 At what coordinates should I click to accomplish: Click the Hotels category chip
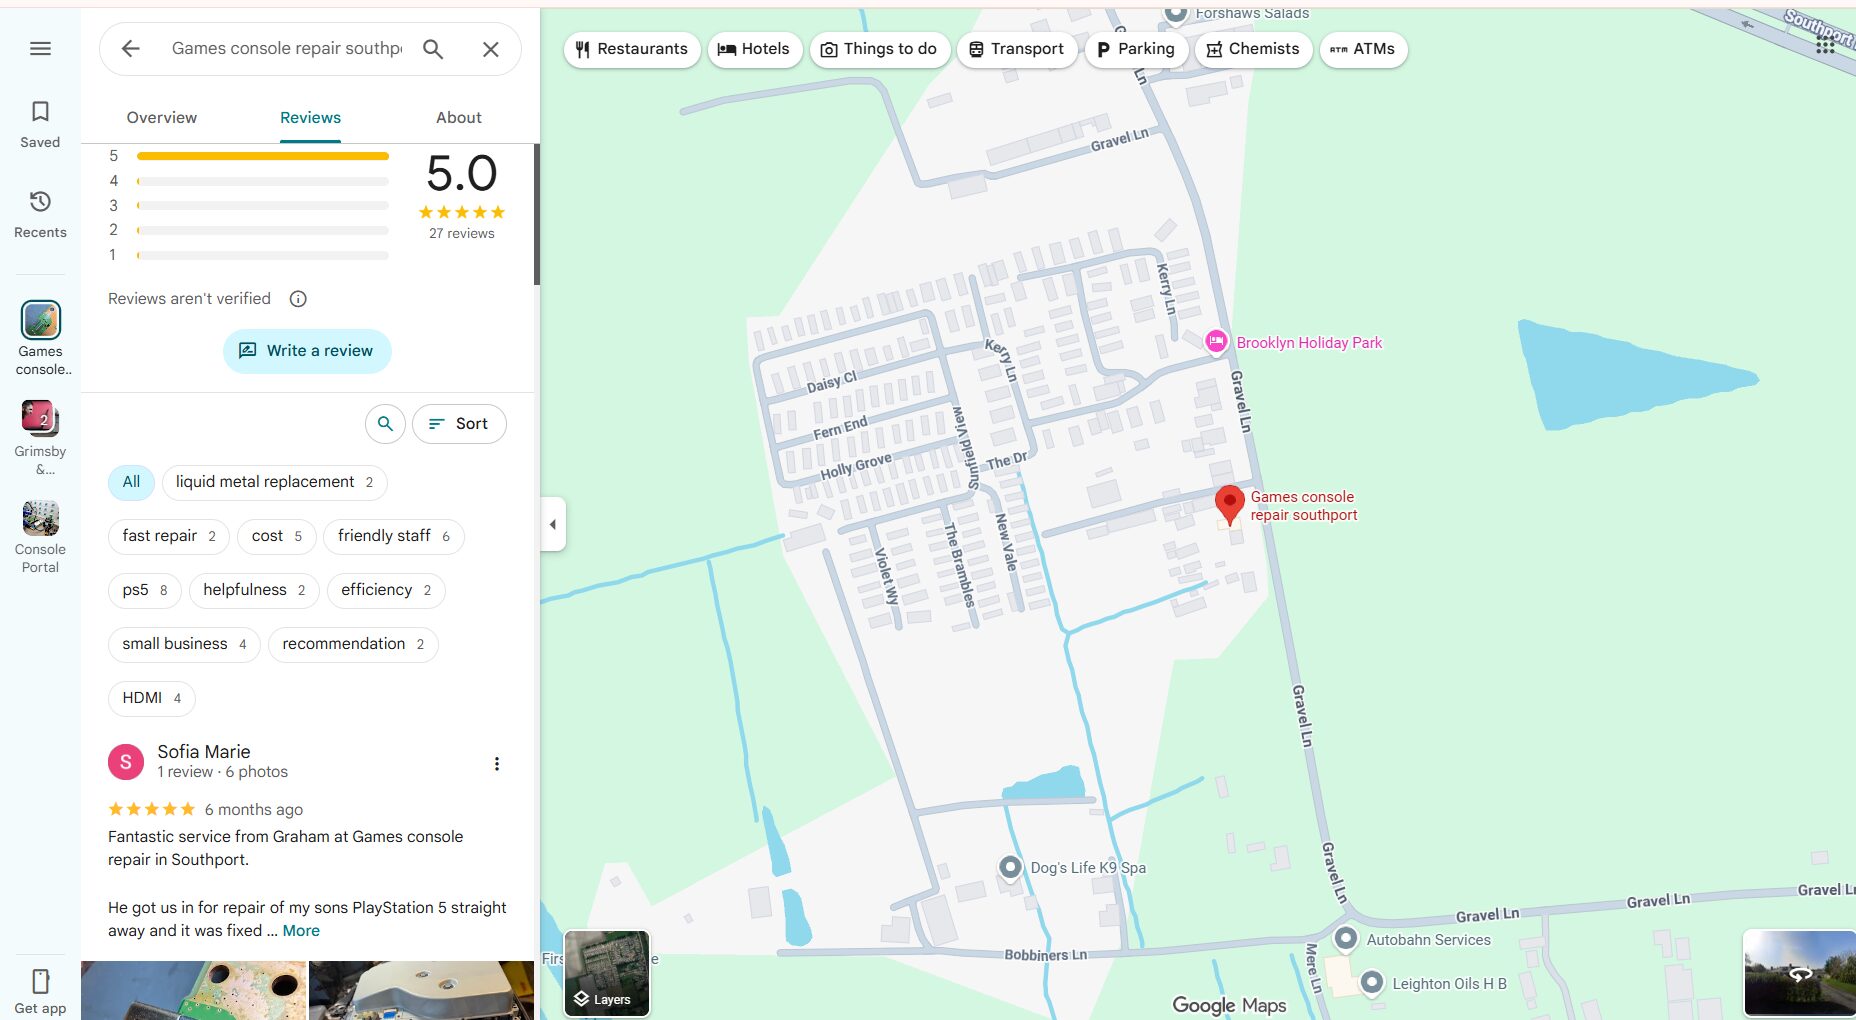pyautogui.click(x=755, y=49)
